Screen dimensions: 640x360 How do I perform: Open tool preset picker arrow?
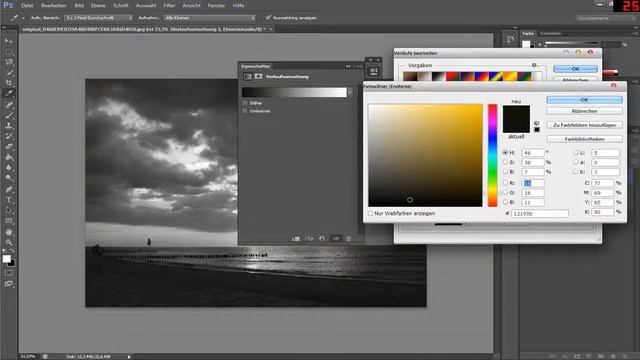coord(23,18)
